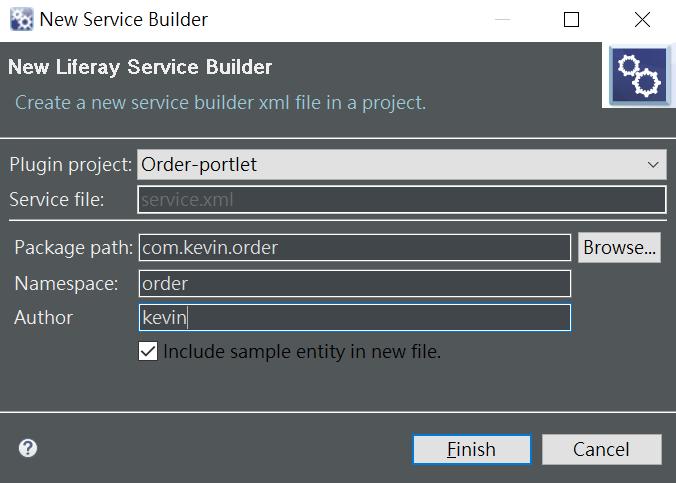
Task: Close the dialog with the X icon
Action: pos(642,19)
